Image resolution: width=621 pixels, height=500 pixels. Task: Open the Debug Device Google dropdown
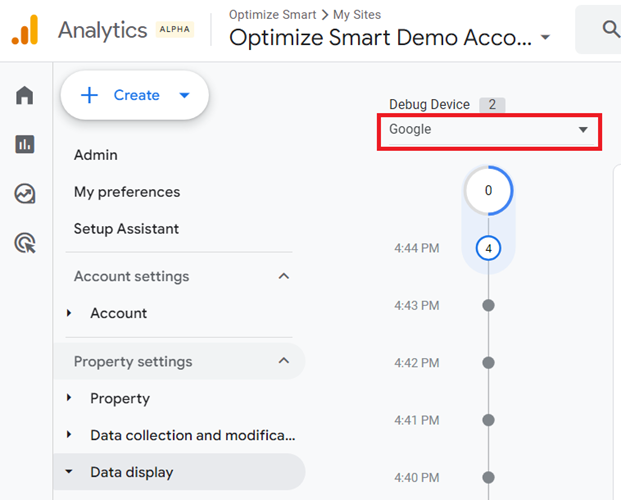coord(489,130)
